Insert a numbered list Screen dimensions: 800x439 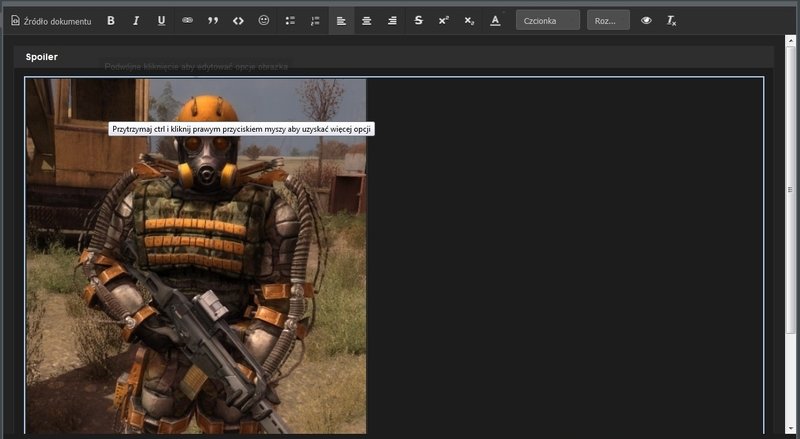click(x=315, y=20)
